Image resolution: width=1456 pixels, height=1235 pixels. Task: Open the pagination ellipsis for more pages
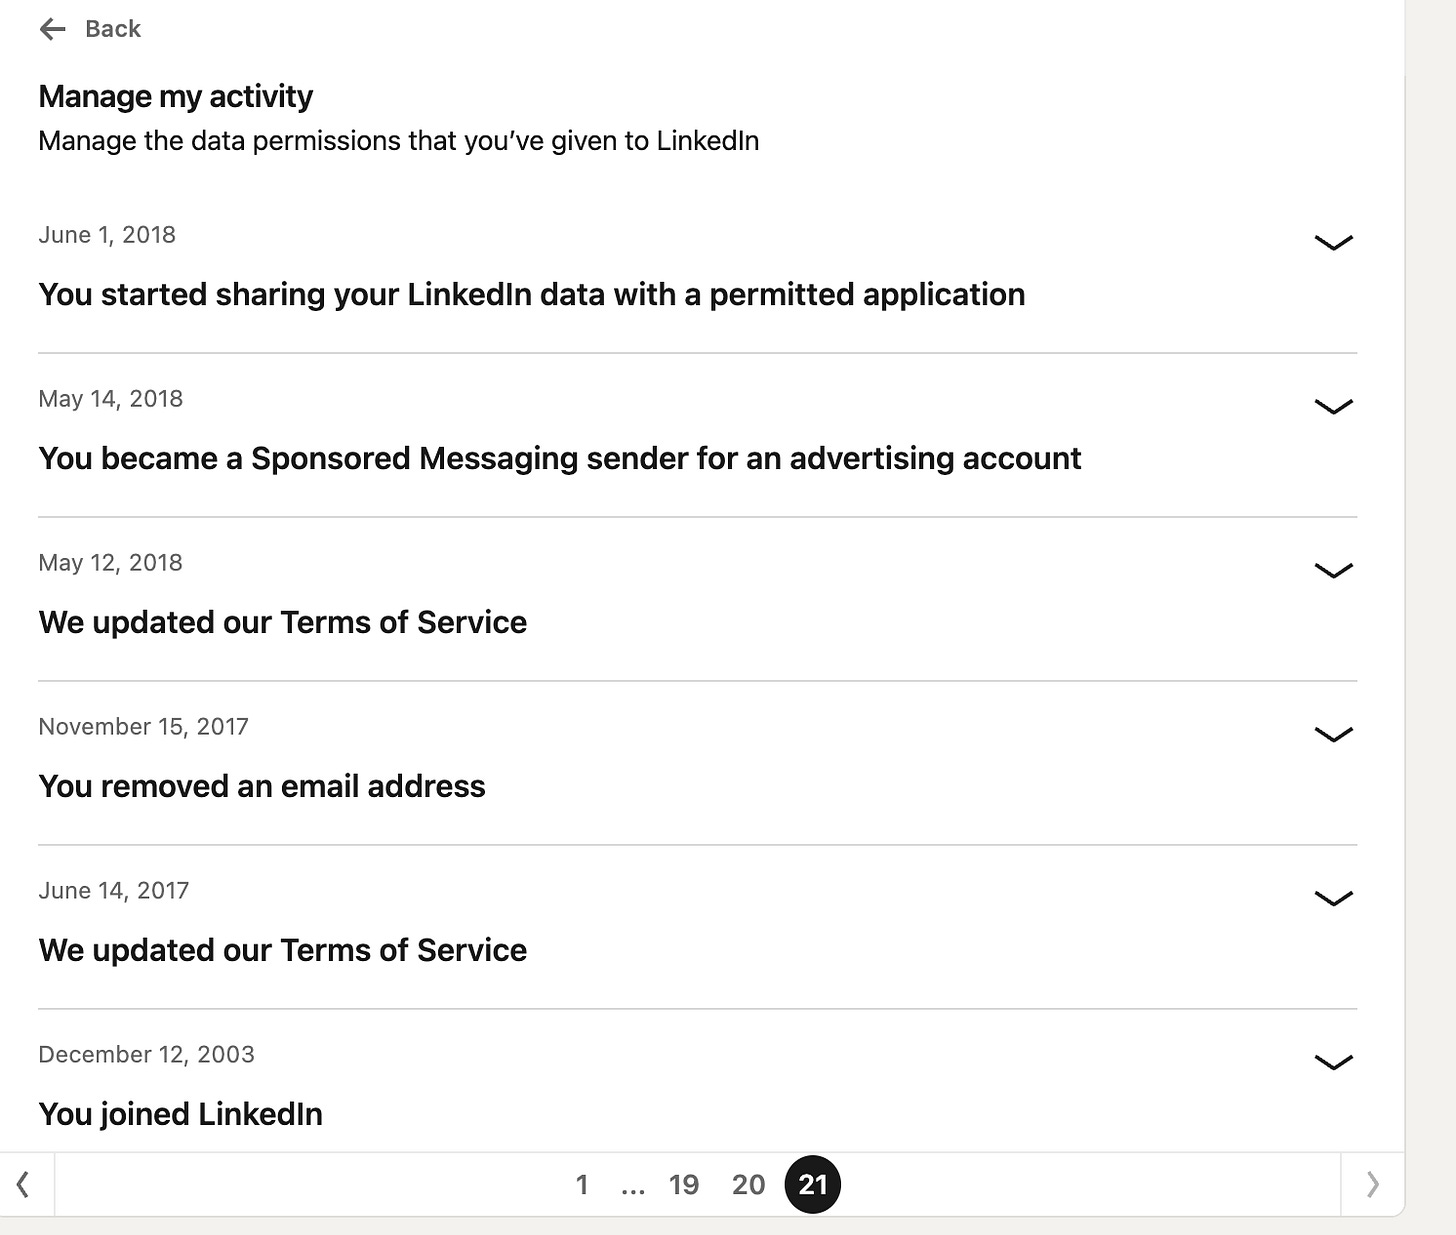coord(633,1185)
